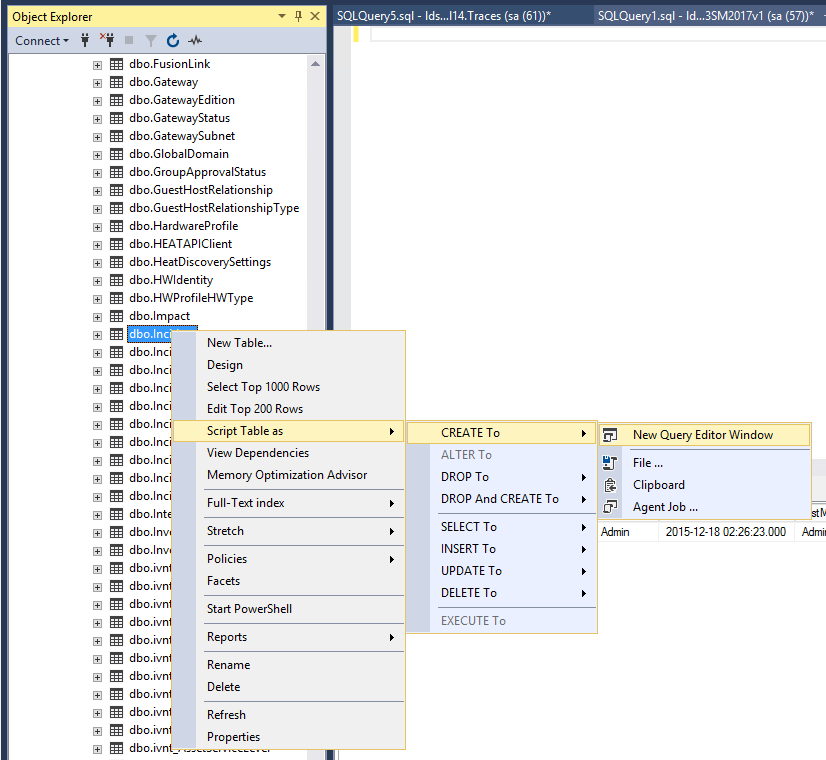The height and width of the screenshot is (760, 826).
Task: Pin the Object Explorer panel with auto-hide icon
Action: tap(298, 17)
